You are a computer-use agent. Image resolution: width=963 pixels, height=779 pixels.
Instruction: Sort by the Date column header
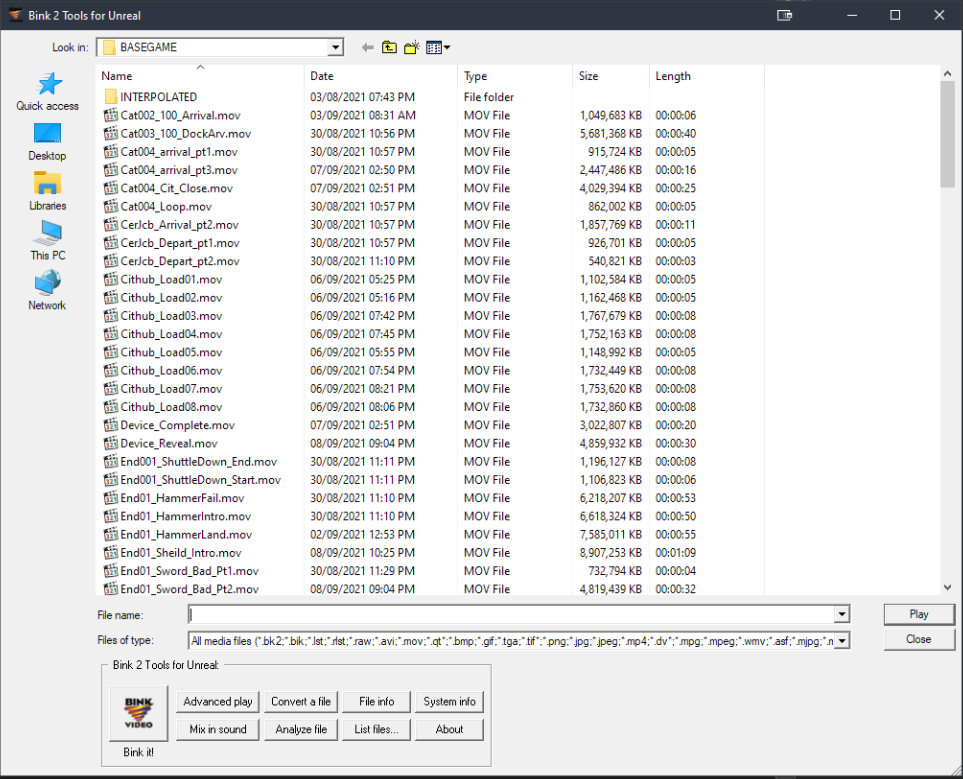click(x=380, y=76)
